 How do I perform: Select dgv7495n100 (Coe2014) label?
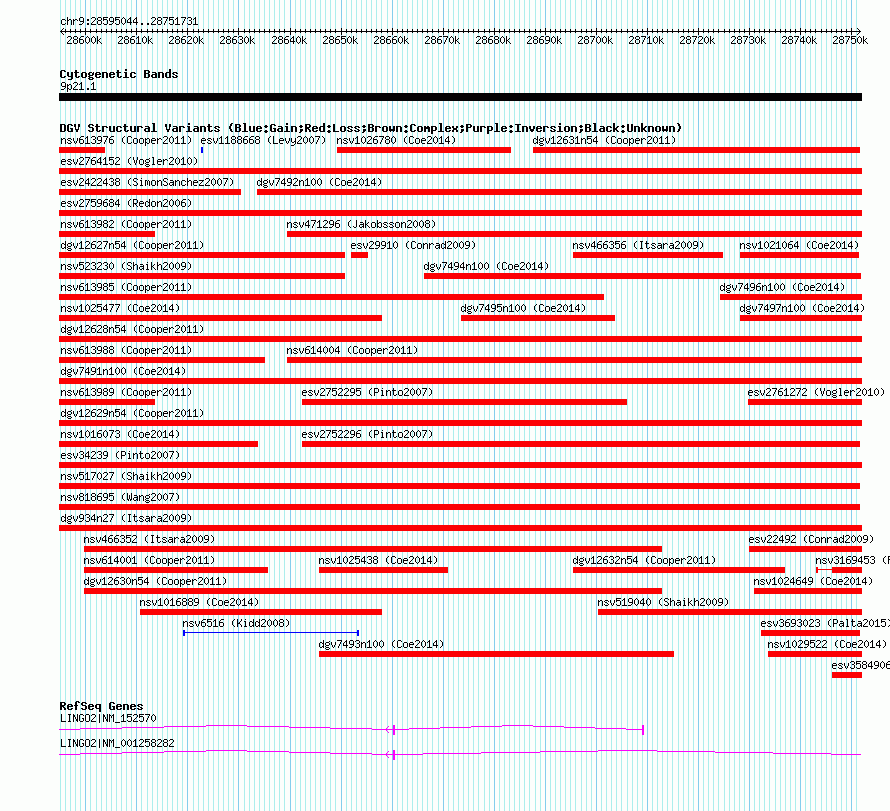[x=523, y=308]
